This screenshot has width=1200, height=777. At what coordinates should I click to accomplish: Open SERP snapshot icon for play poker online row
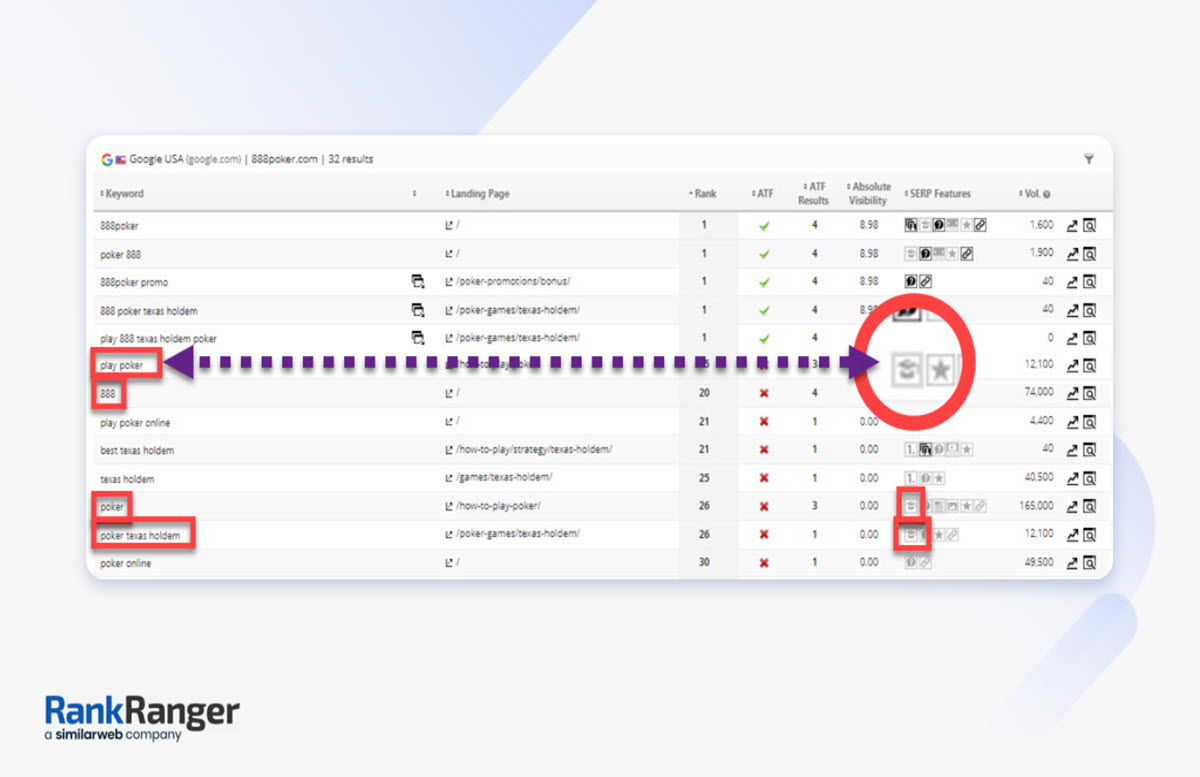click(x=1089, y=422)
